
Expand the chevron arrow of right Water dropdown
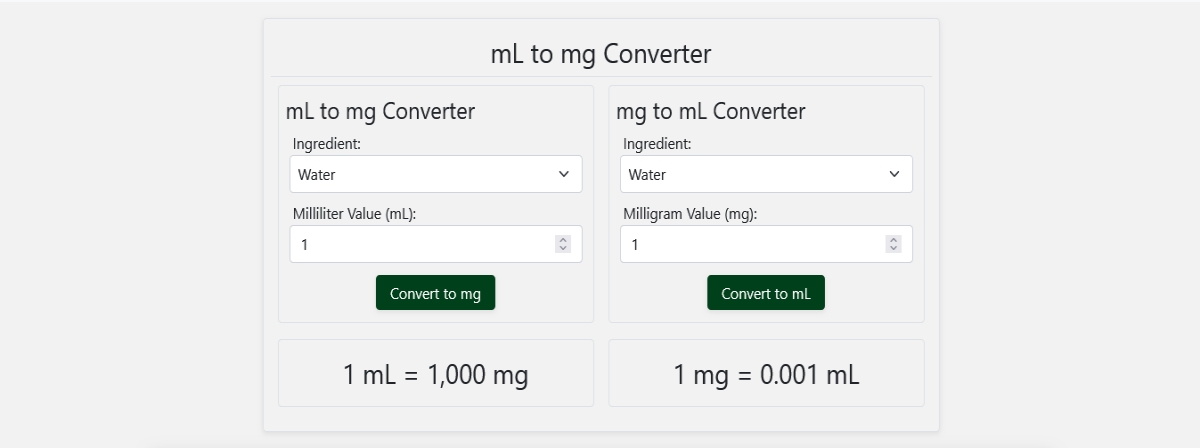click(x=894, y=174)
